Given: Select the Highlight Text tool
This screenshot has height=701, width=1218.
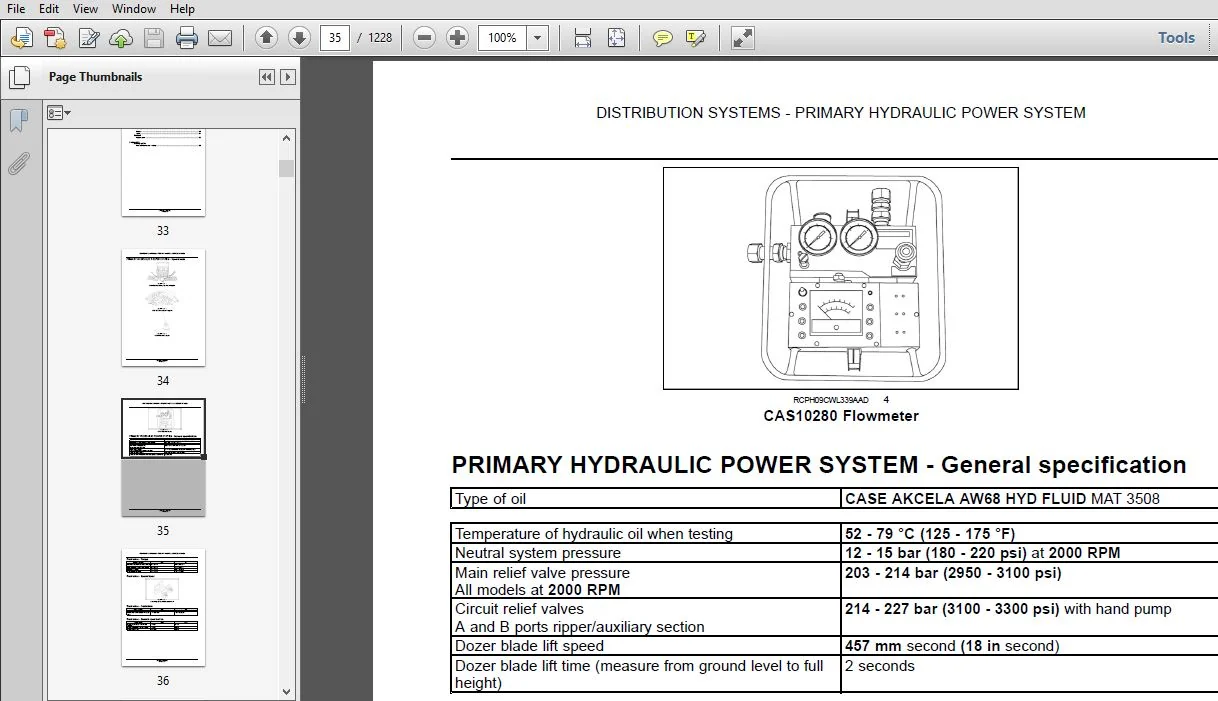Looking at the screenshot, I should (x=696, y=38).
